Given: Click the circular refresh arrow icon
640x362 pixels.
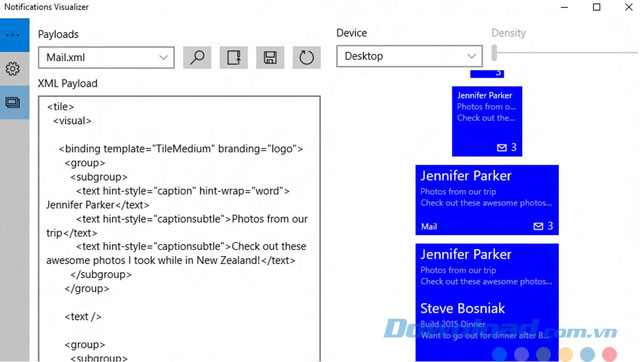Looking at the screenshot, I should pyautogui.click(x=307, y=58).
